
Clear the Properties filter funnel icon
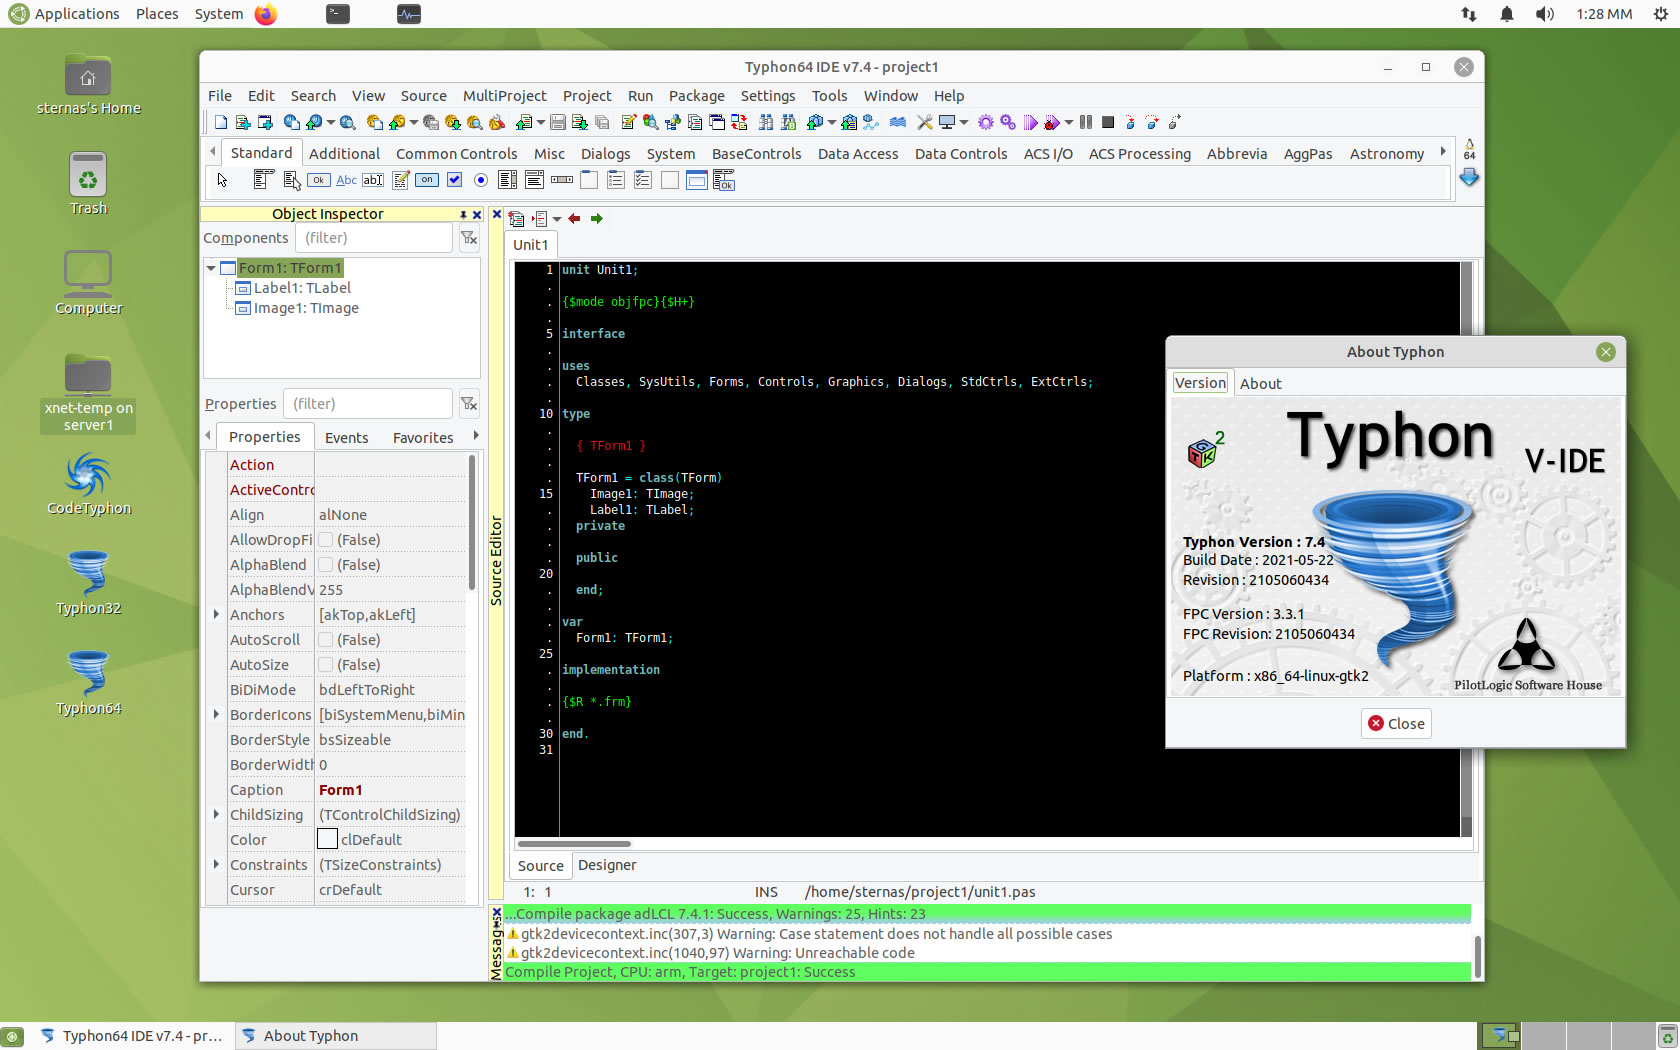coord(468,404)
